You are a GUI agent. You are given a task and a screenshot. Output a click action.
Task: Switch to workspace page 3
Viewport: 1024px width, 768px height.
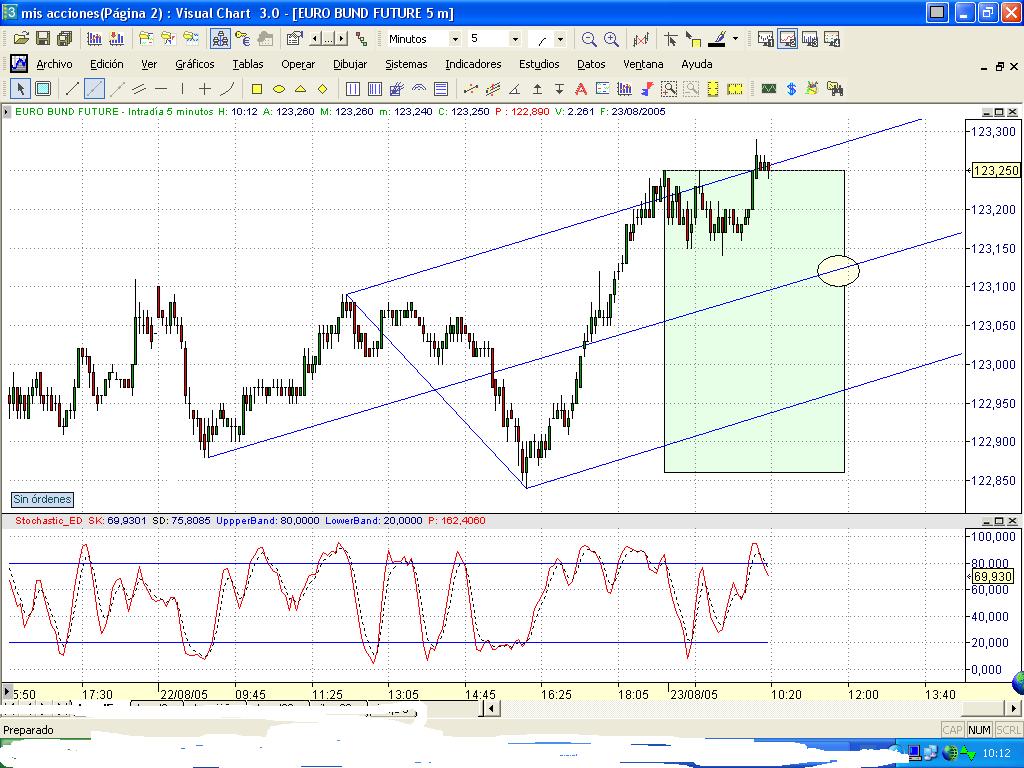(x=810, y=39)
